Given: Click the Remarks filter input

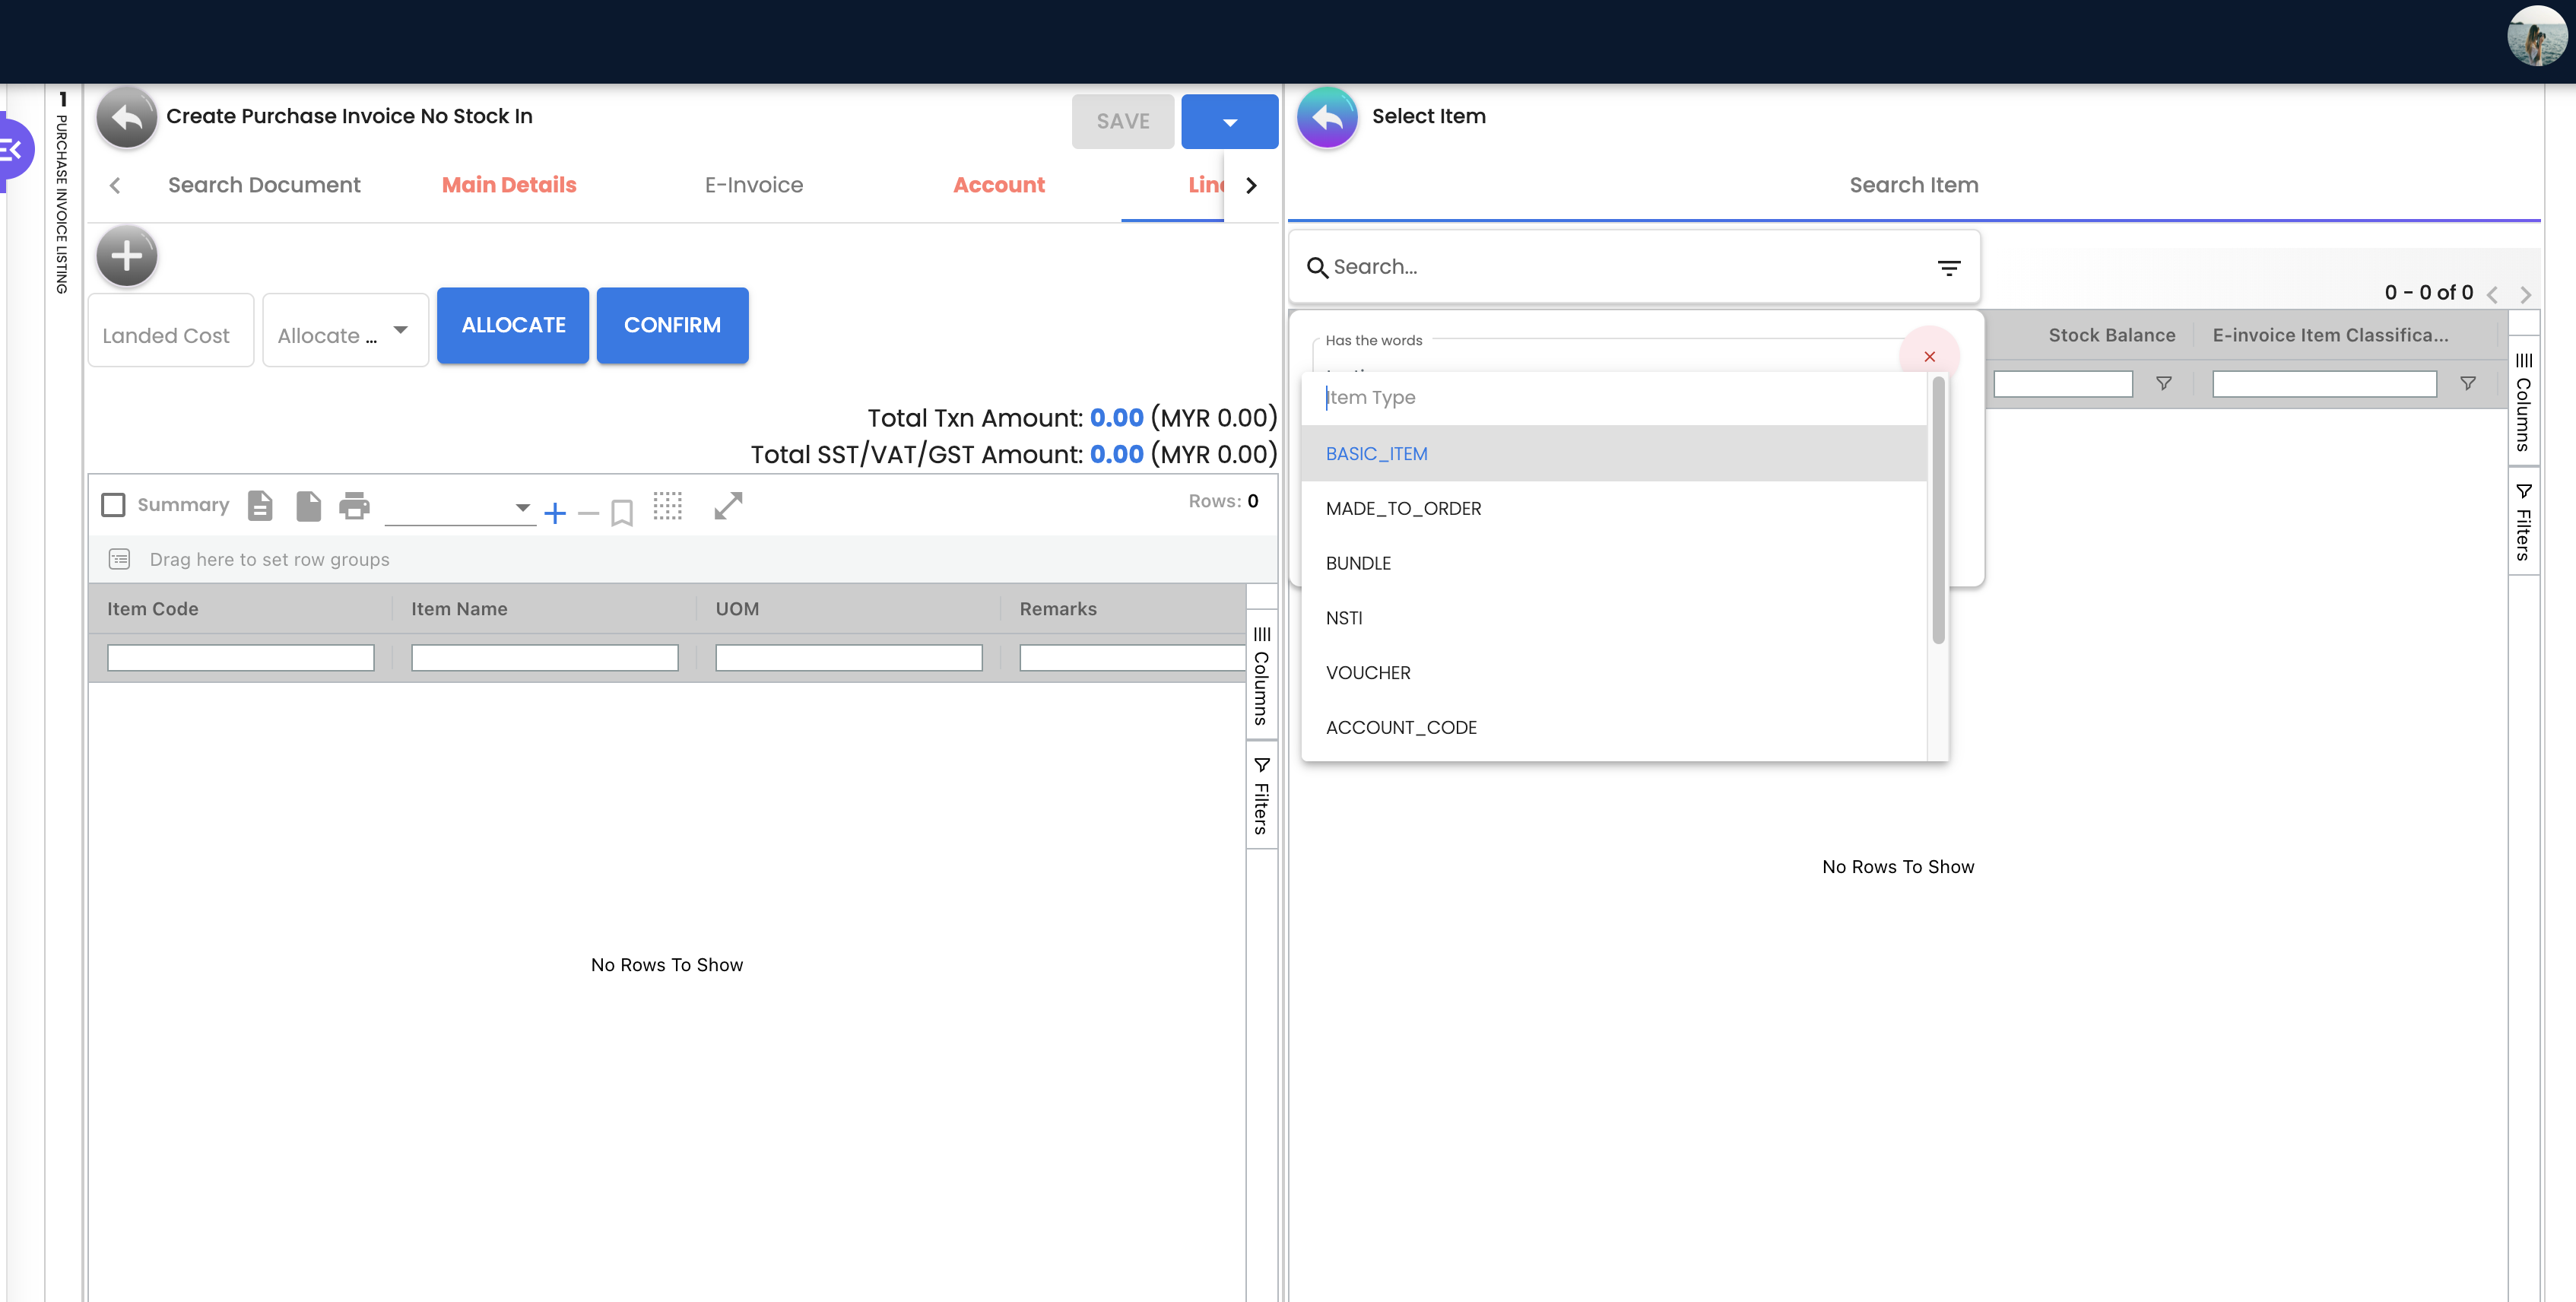Looking at the screenshot, I should 1132,658.
